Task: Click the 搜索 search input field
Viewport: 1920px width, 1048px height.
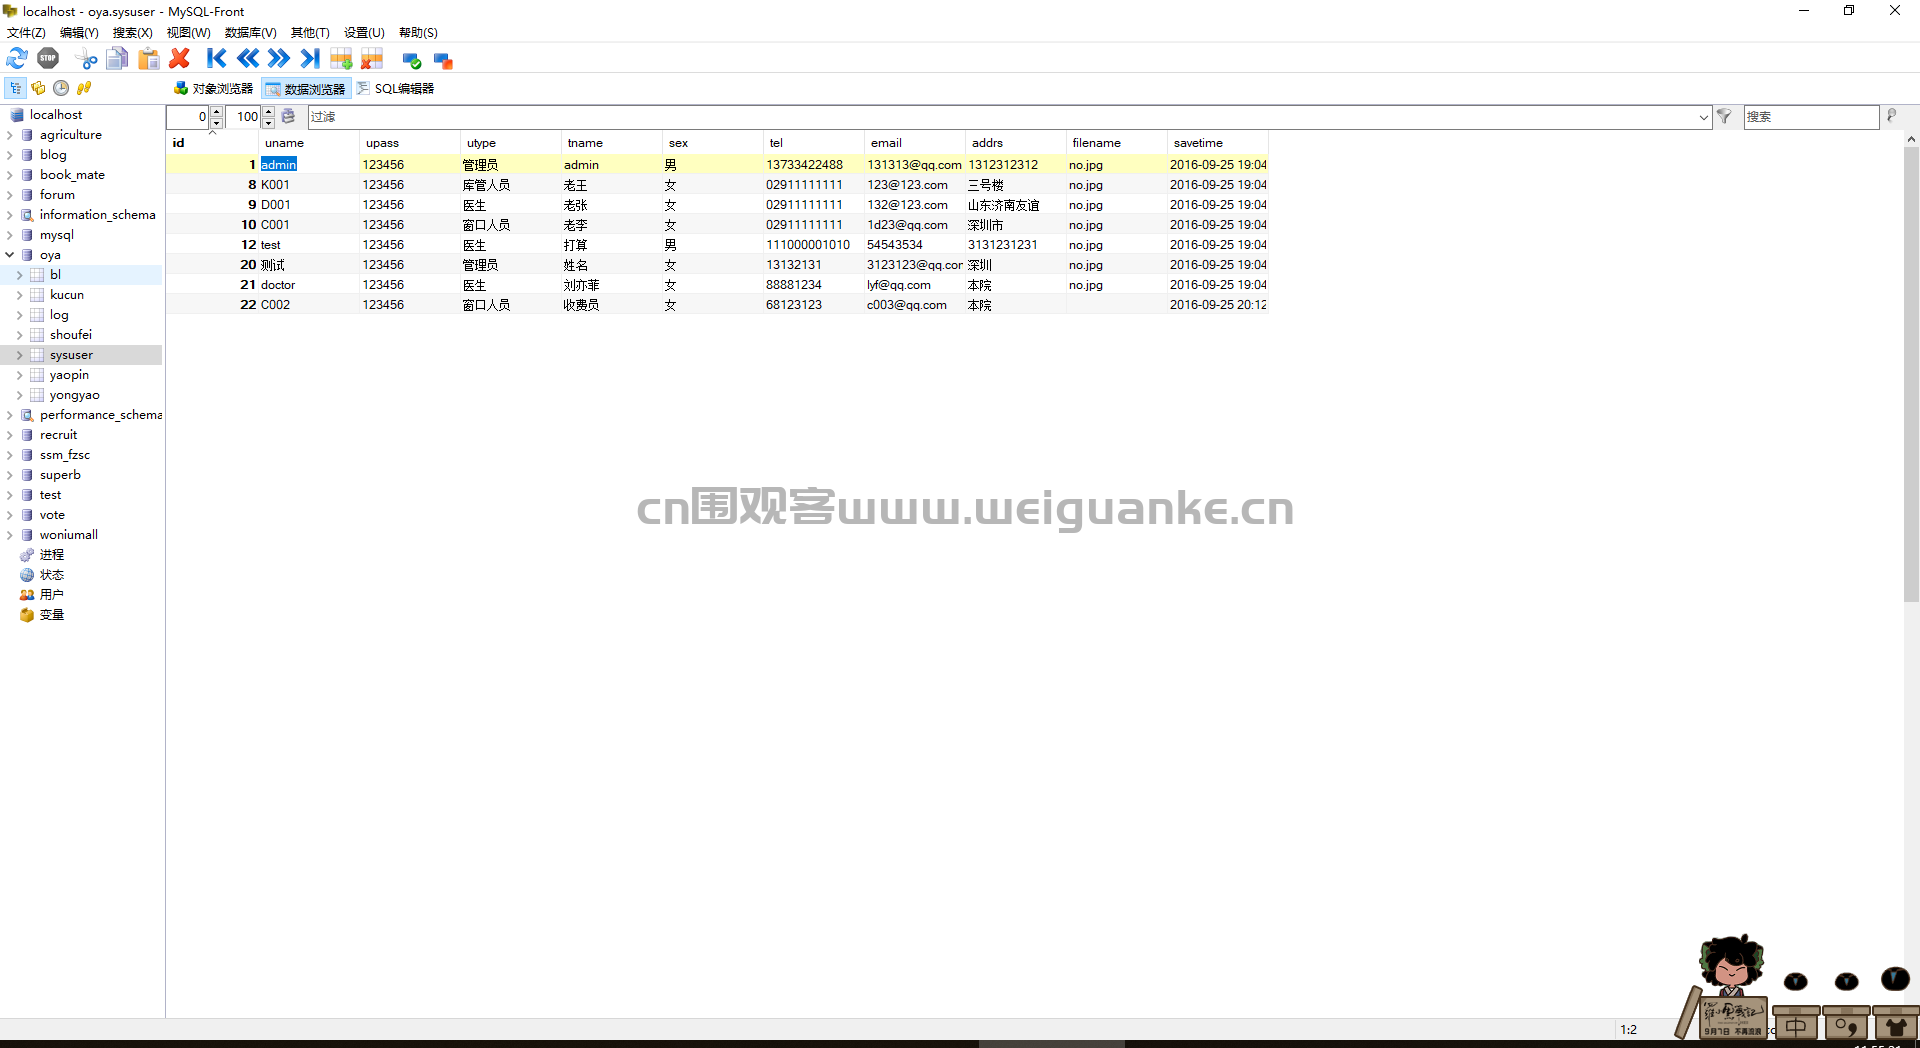Action: pyautogui.click(x=1811, y=117)
